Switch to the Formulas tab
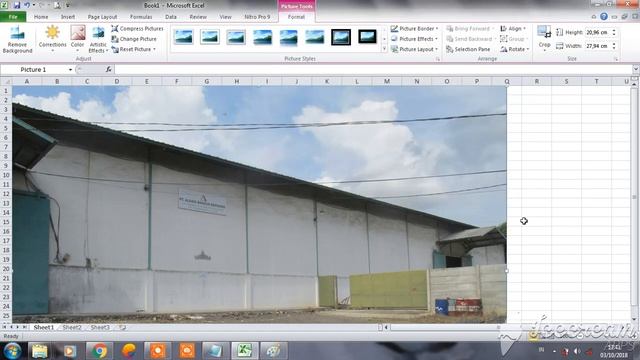 coord(141,17)
